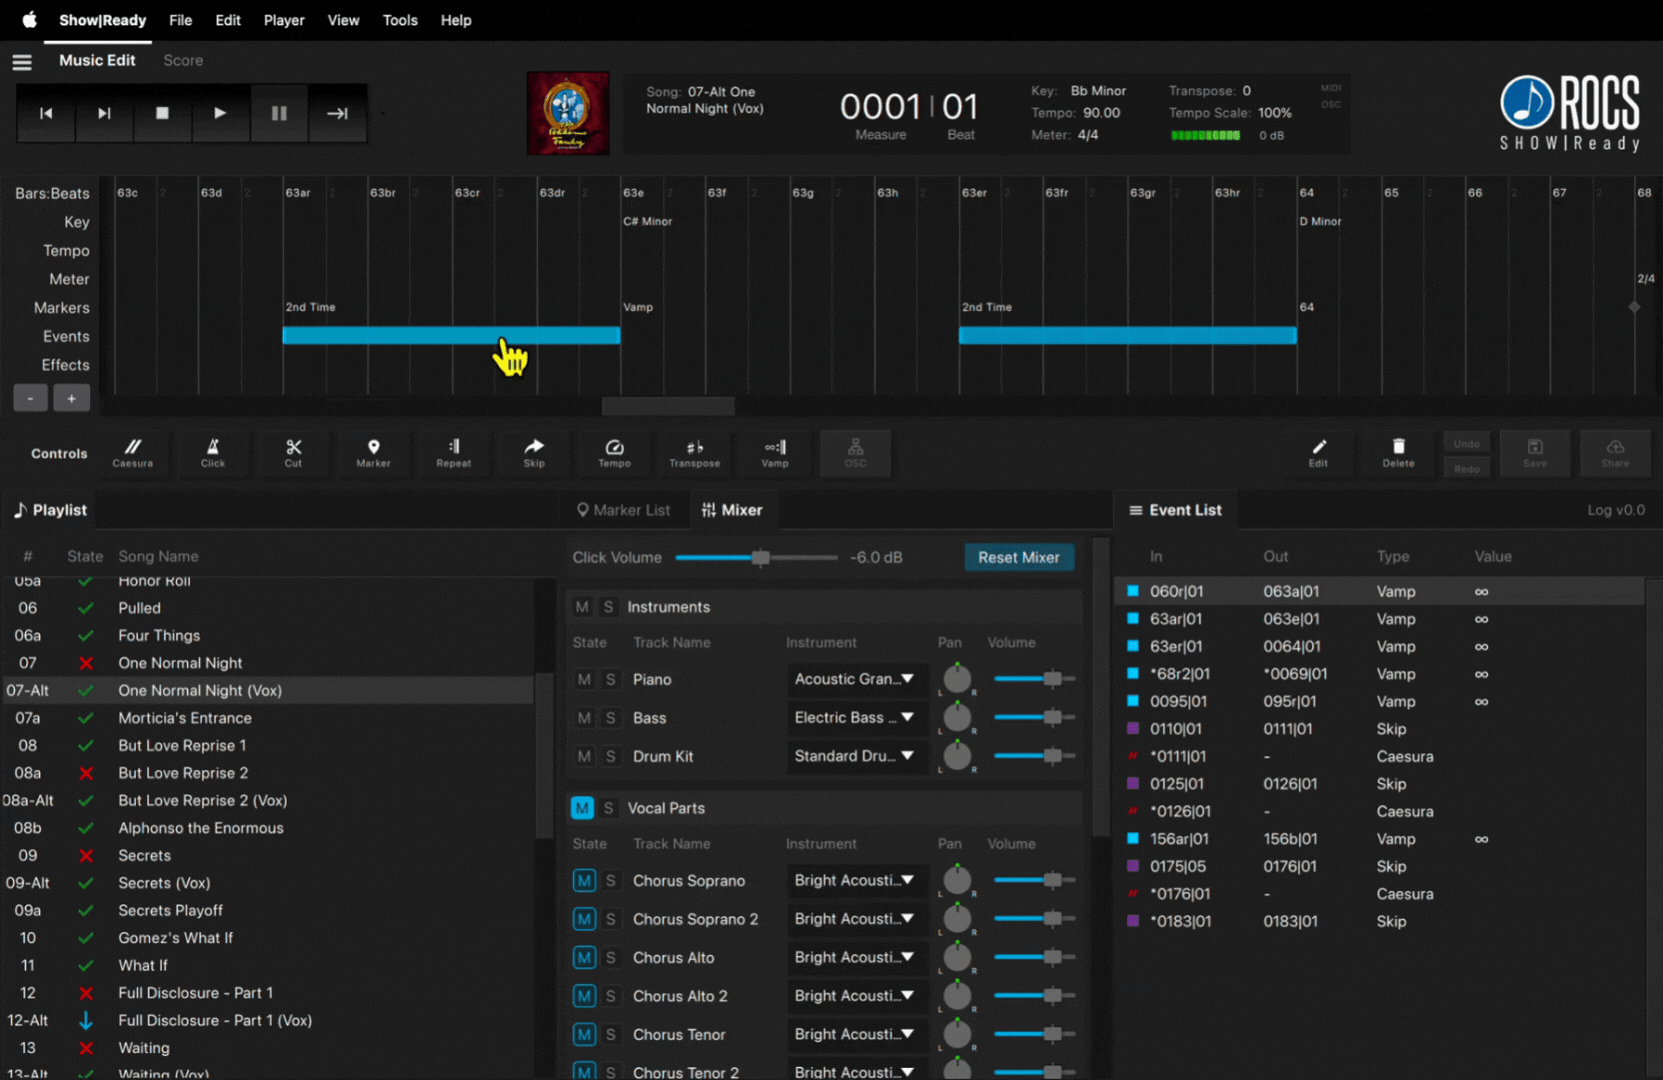
Task: Unmute the Chorus Soprano track
Action: pyautogui.click(x=584, y=881)
